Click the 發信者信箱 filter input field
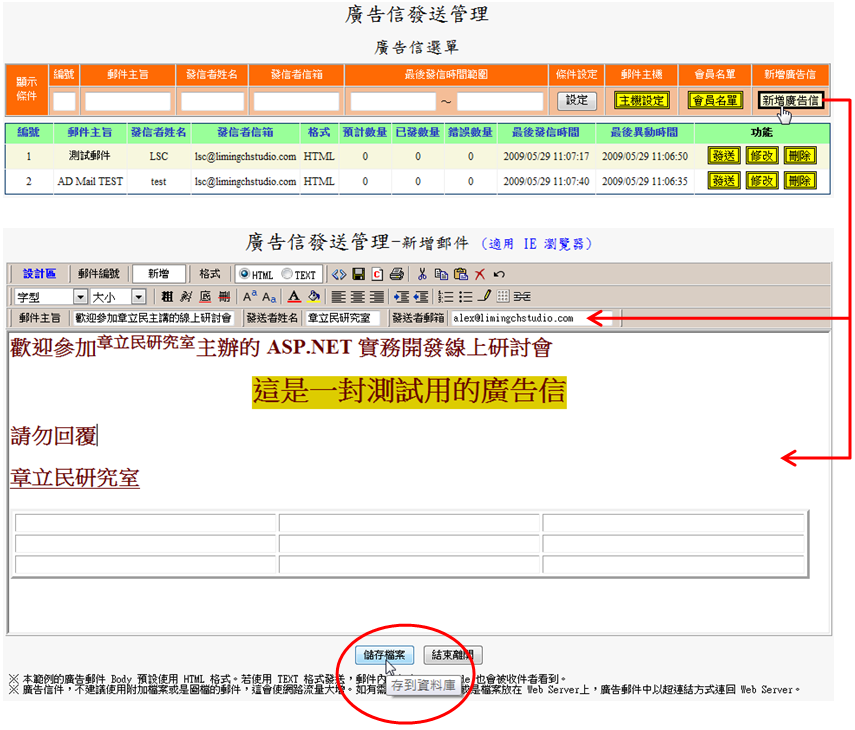This screenshot has height=730, width=855. (296, 101)
